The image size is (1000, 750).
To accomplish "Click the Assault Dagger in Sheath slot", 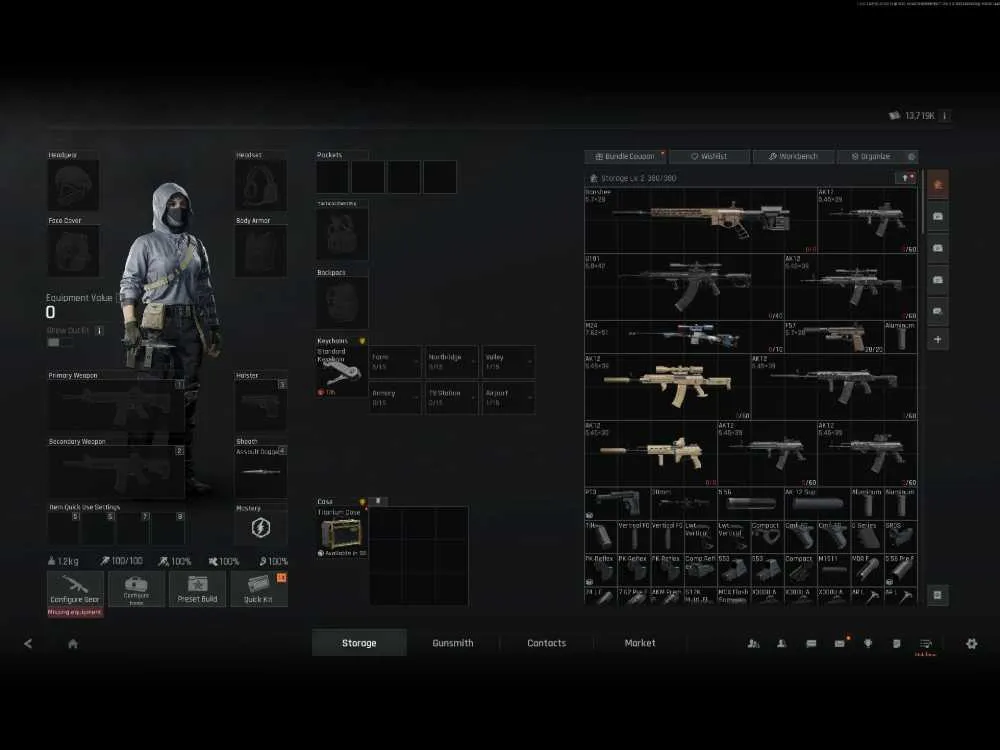I will pyautogui.click(x=261, y=471).
